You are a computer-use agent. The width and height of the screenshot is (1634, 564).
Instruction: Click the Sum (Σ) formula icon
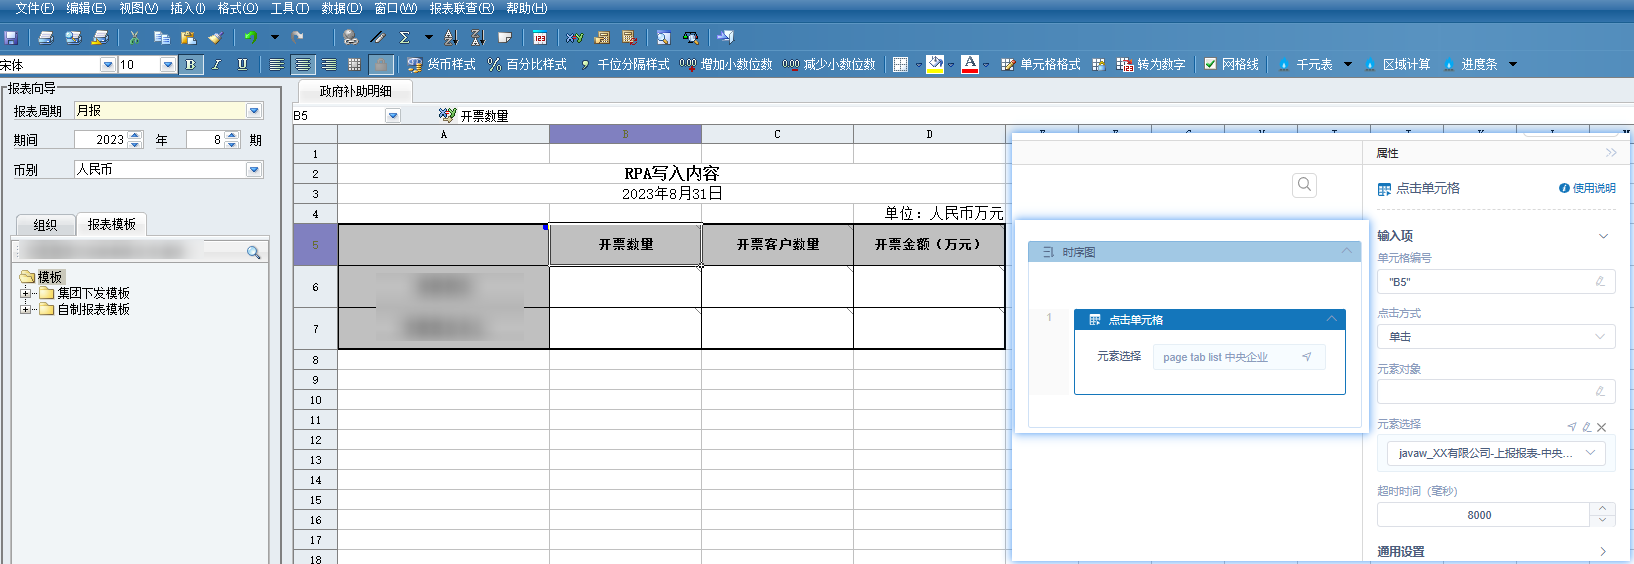tap(405, 38)
